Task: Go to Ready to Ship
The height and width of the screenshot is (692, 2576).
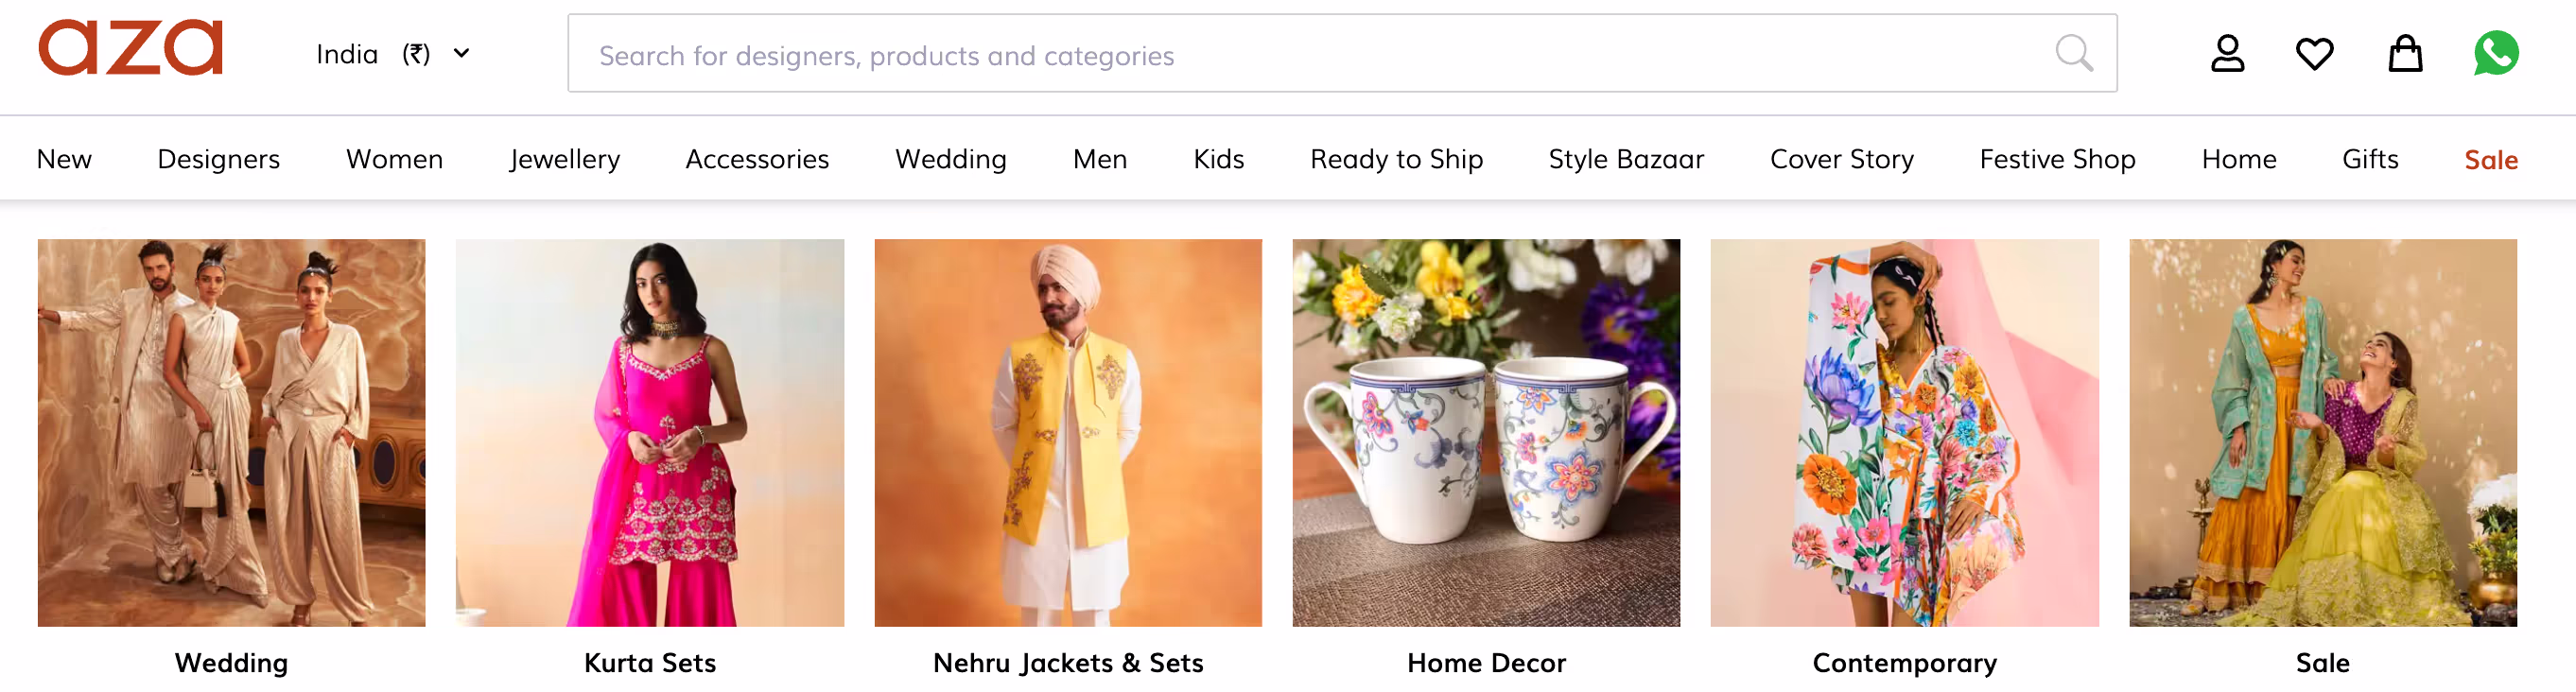Action: [x=1396, y=159]
